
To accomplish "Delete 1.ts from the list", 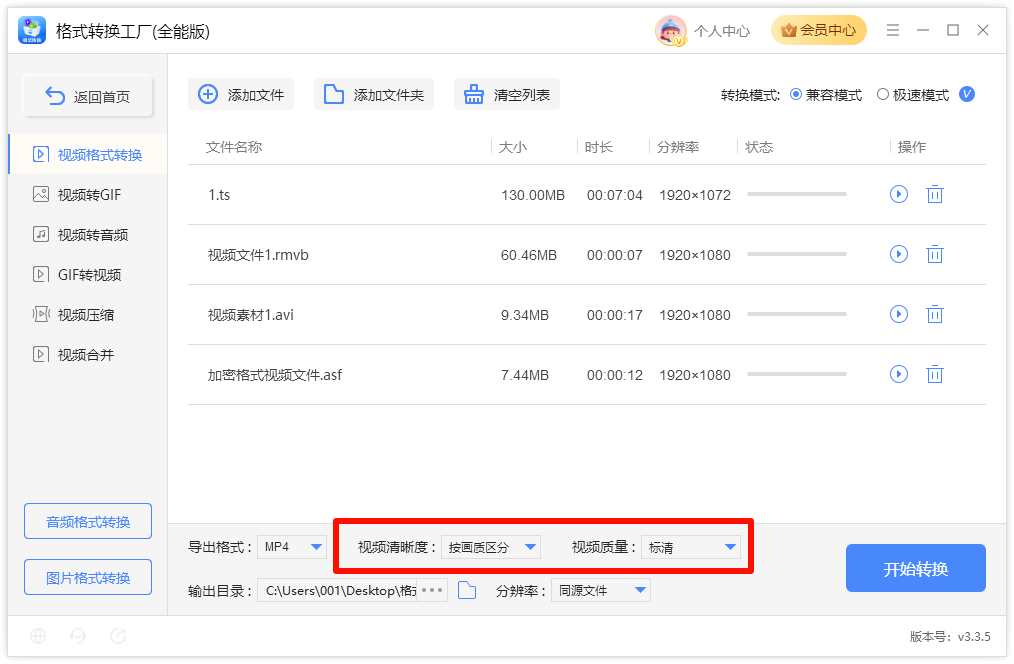I will (934, 194).
